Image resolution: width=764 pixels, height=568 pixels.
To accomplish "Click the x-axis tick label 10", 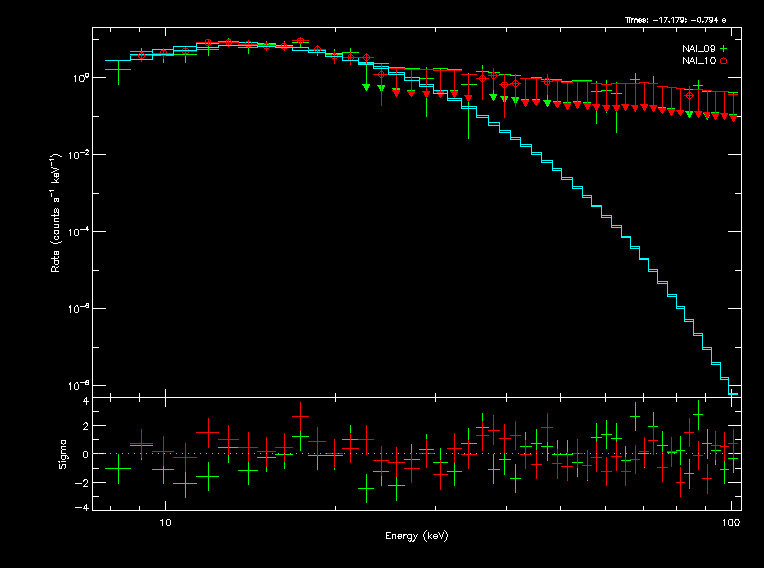I will point(166,522).
